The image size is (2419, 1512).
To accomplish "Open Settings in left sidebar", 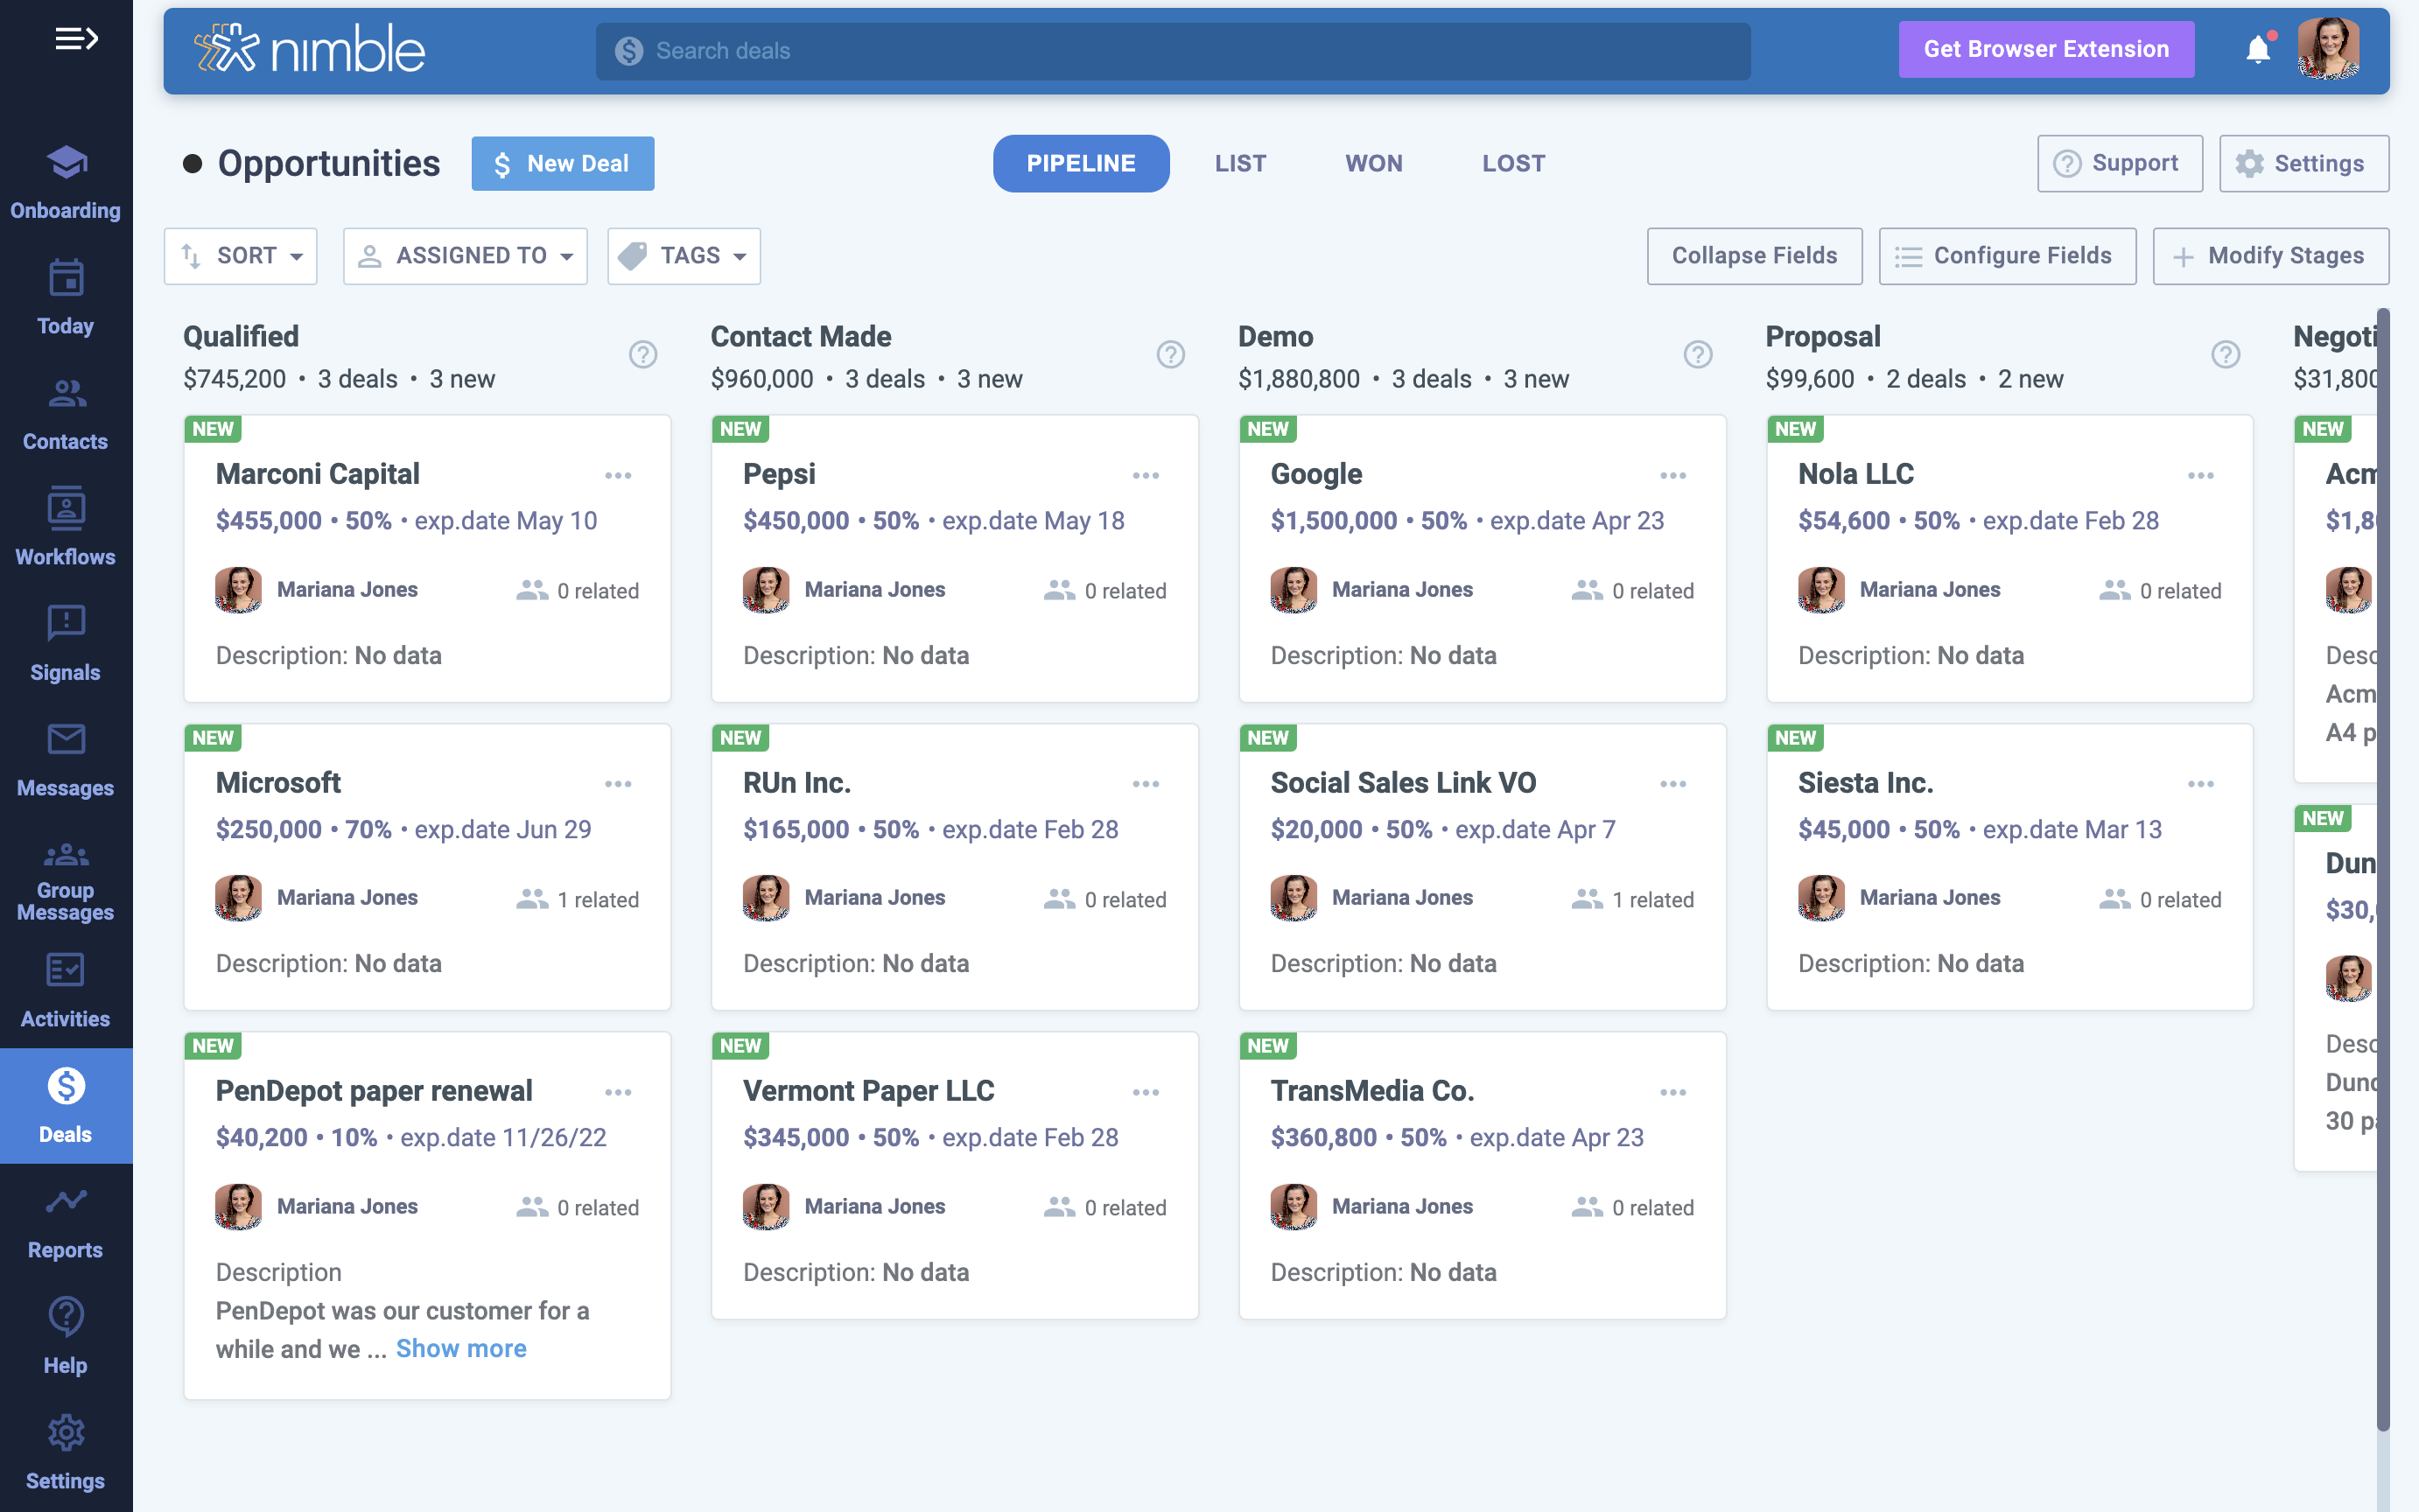I will click(x=66, y=1453).
